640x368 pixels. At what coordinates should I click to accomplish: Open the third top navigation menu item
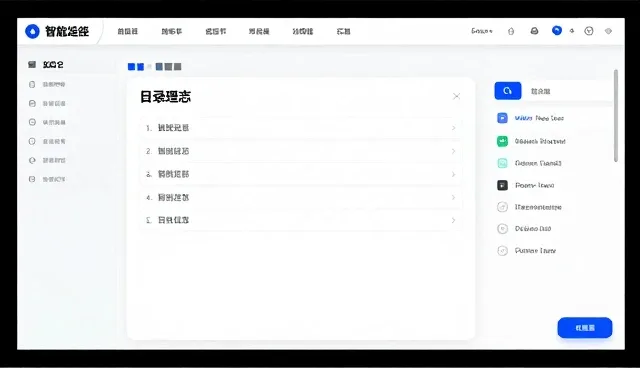pyautogui.click(x=216, y=31)
